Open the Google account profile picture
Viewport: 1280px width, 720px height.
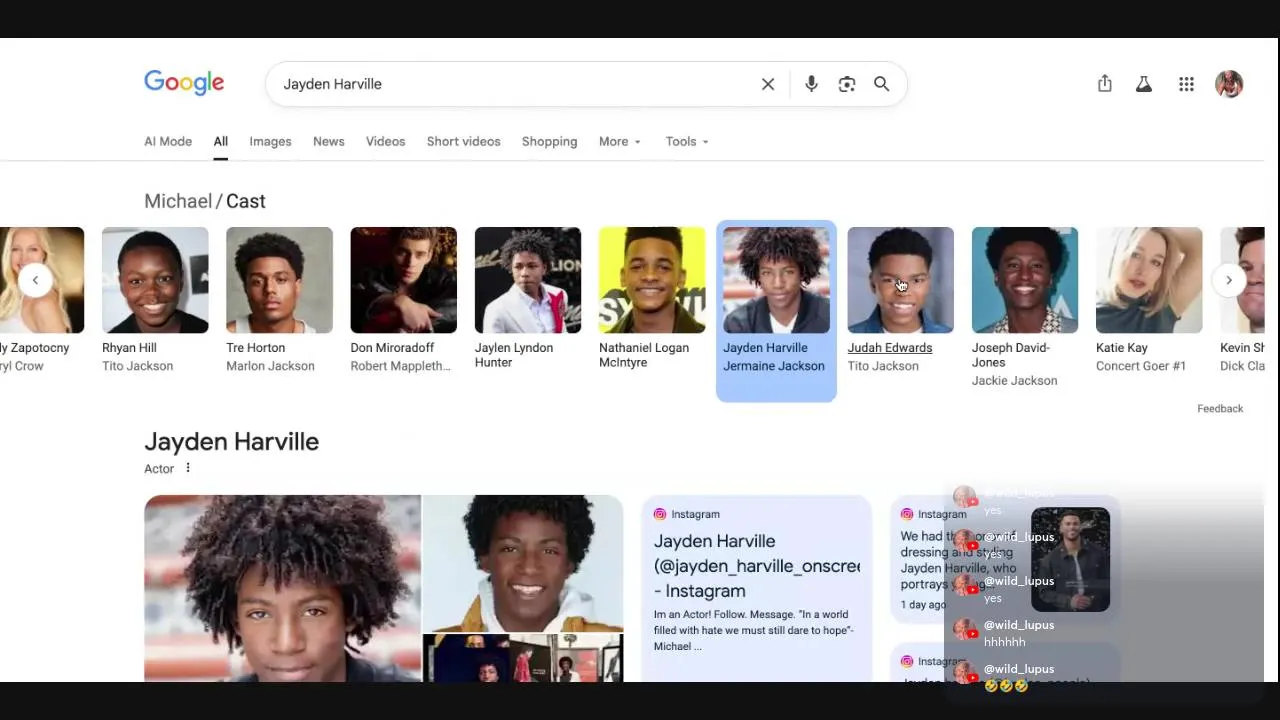click(x=1229, y=84)
